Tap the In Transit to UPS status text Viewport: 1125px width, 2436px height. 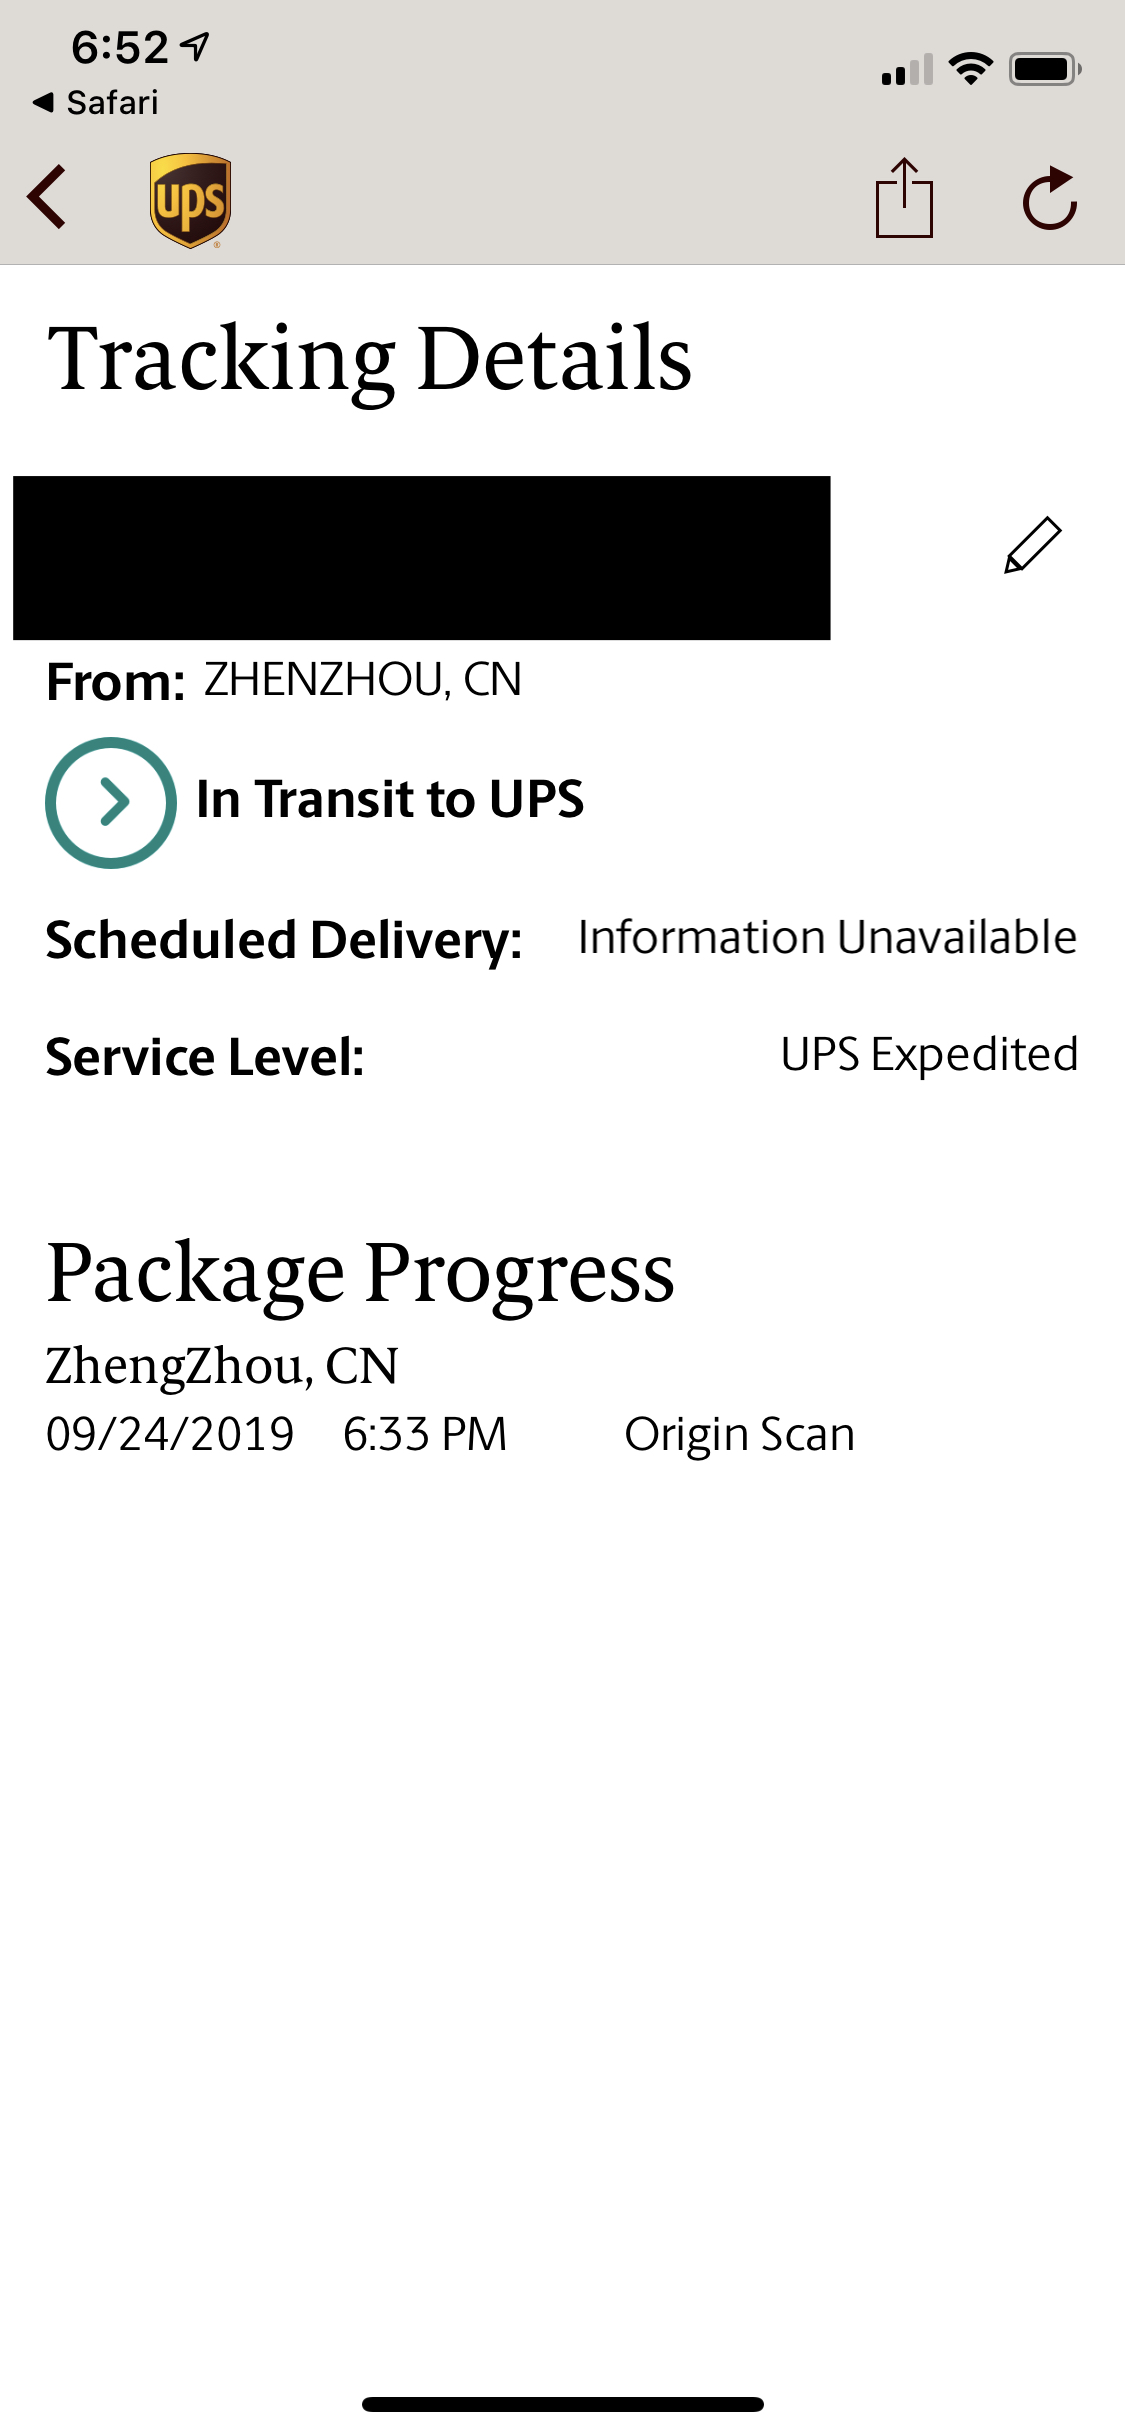[390, 799]
